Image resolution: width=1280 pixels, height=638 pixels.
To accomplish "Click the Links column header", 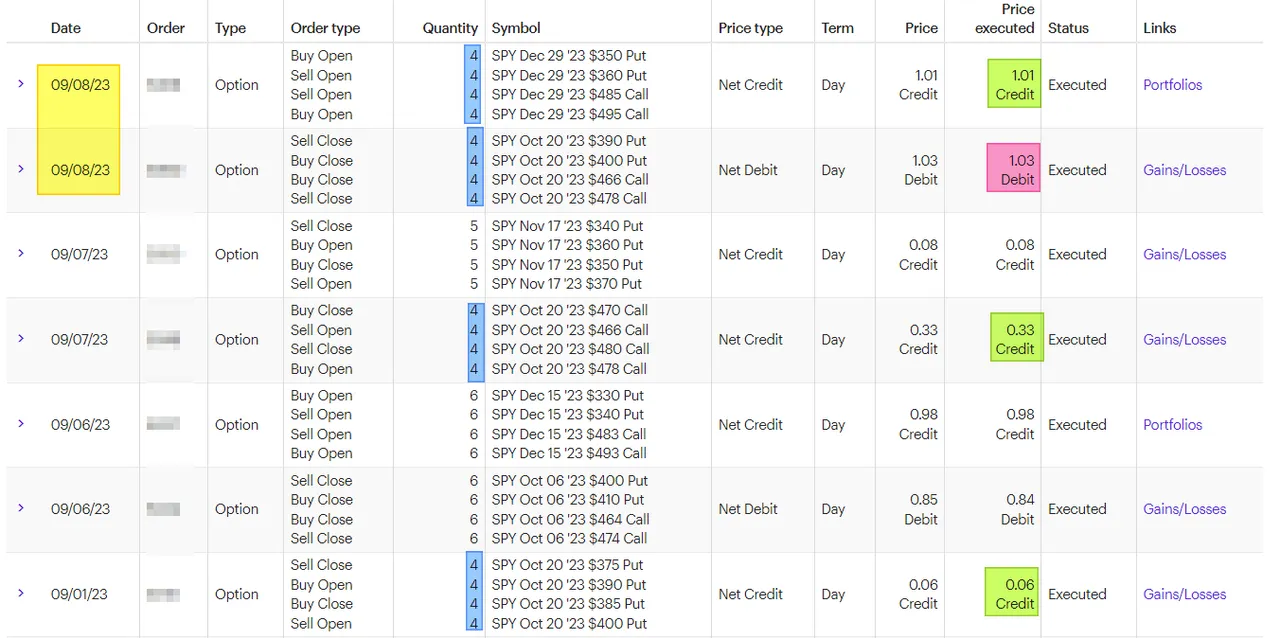I will click(1161, 28).
